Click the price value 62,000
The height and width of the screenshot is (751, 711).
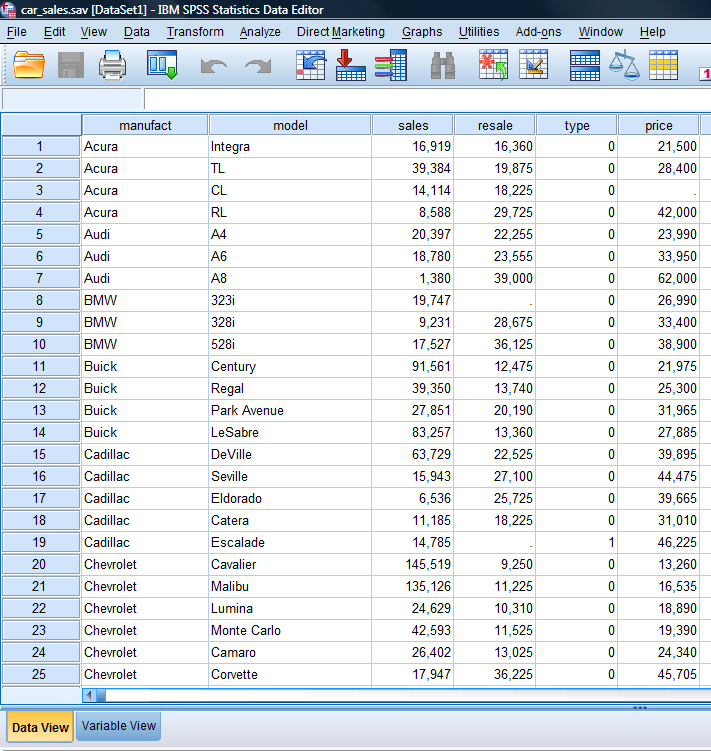tap(658, 278)
